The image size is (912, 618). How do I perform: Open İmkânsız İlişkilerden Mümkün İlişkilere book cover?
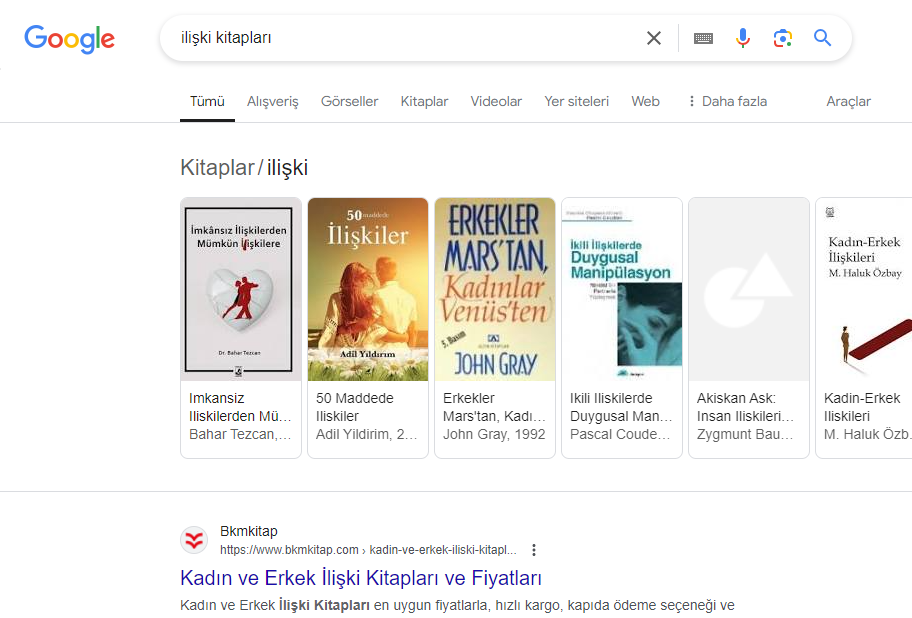point(241,290)
